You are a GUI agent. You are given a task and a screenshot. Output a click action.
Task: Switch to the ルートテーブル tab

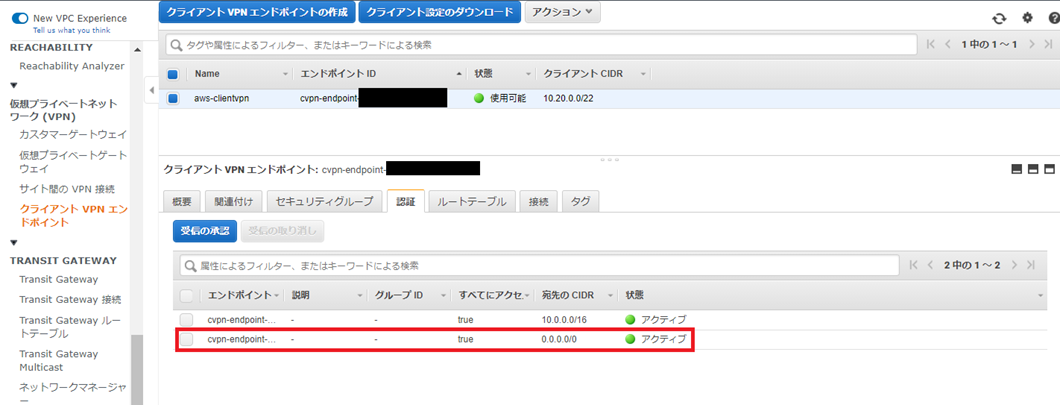[473, 201]
